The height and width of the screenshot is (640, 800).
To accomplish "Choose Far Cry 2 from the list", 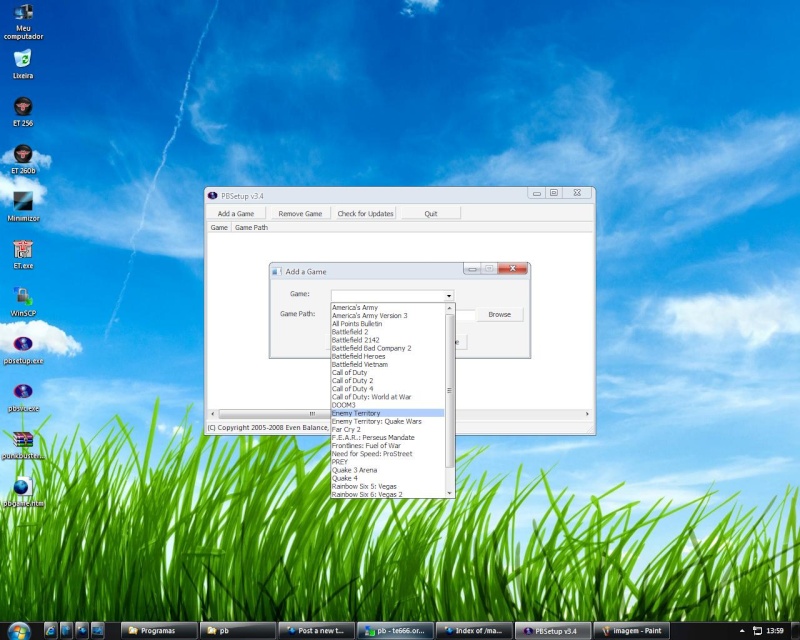I will 388,430.
